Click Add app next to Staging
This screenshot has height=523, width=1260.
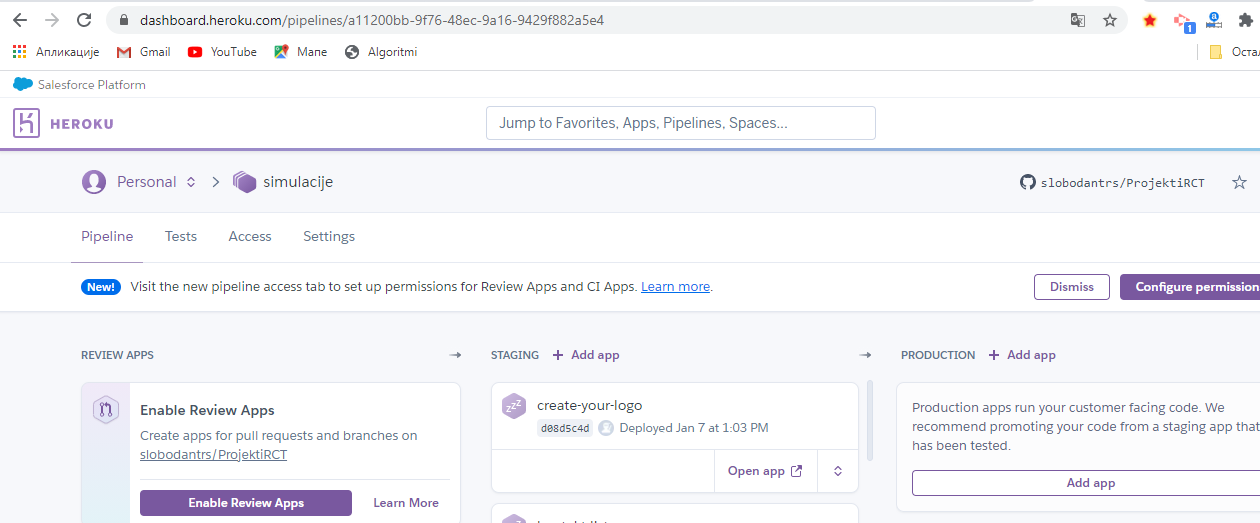pos(586,355)
